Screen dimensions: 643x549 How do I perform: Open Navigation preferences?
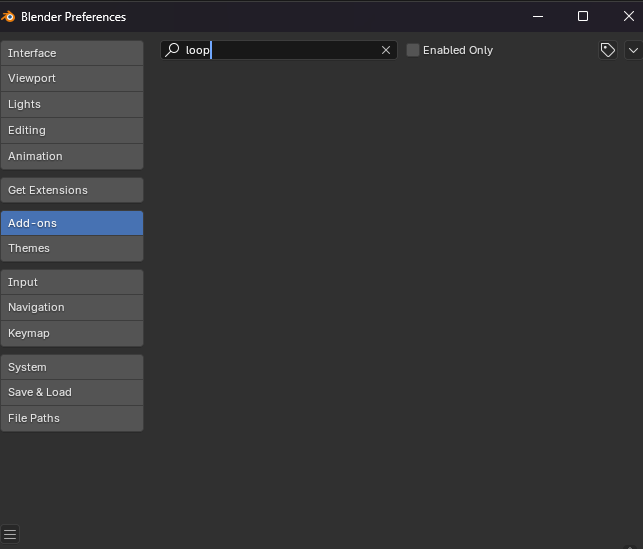pos(72,308)
